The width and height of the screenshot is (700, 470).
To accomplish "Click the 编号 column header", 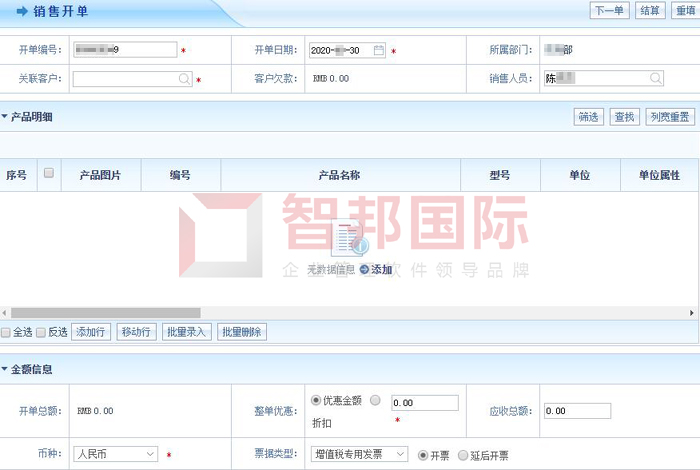I will tap(180, 175).
